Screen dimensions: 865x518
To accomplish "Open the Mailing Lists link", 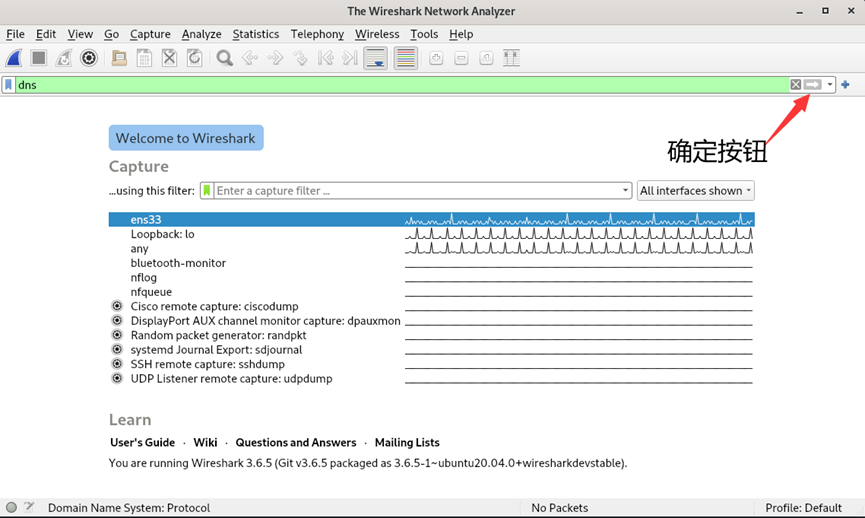I will point(407,442).
